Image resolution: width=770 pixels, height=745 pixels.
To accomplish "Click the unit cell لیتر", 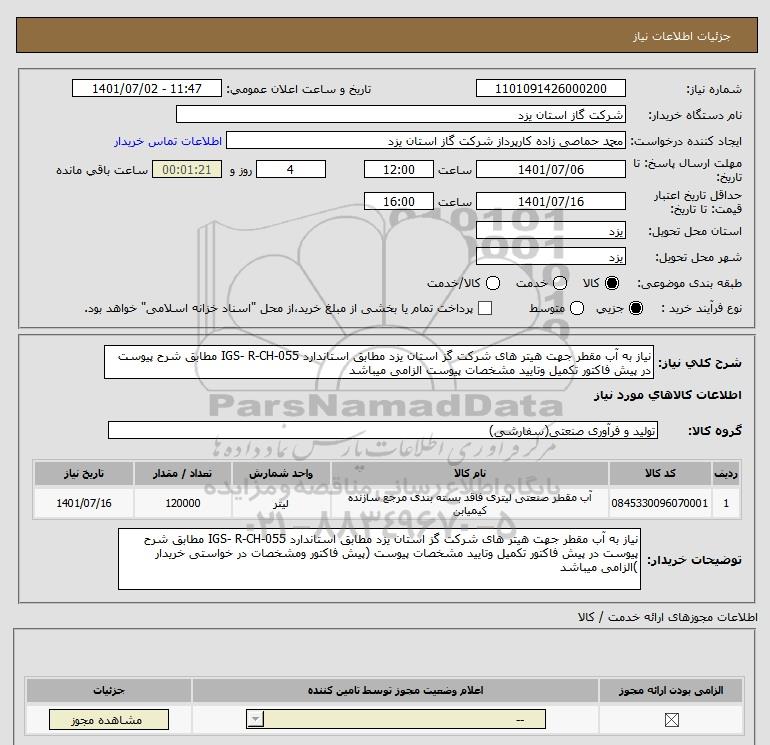I will tap(281, 503).
